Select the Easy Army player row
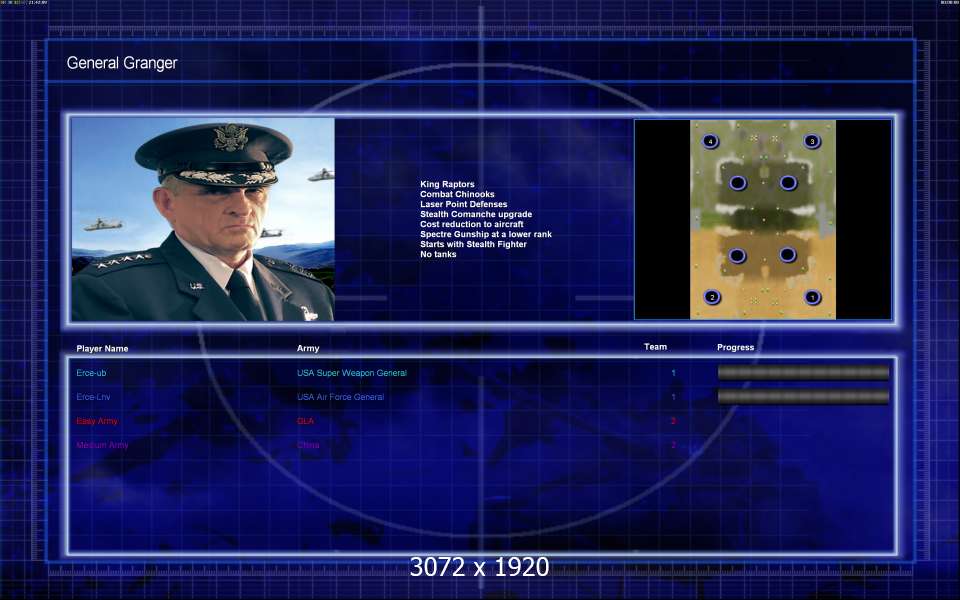This screenshot has width=960, height=600. pyautogui.click(x=97, y=421)
